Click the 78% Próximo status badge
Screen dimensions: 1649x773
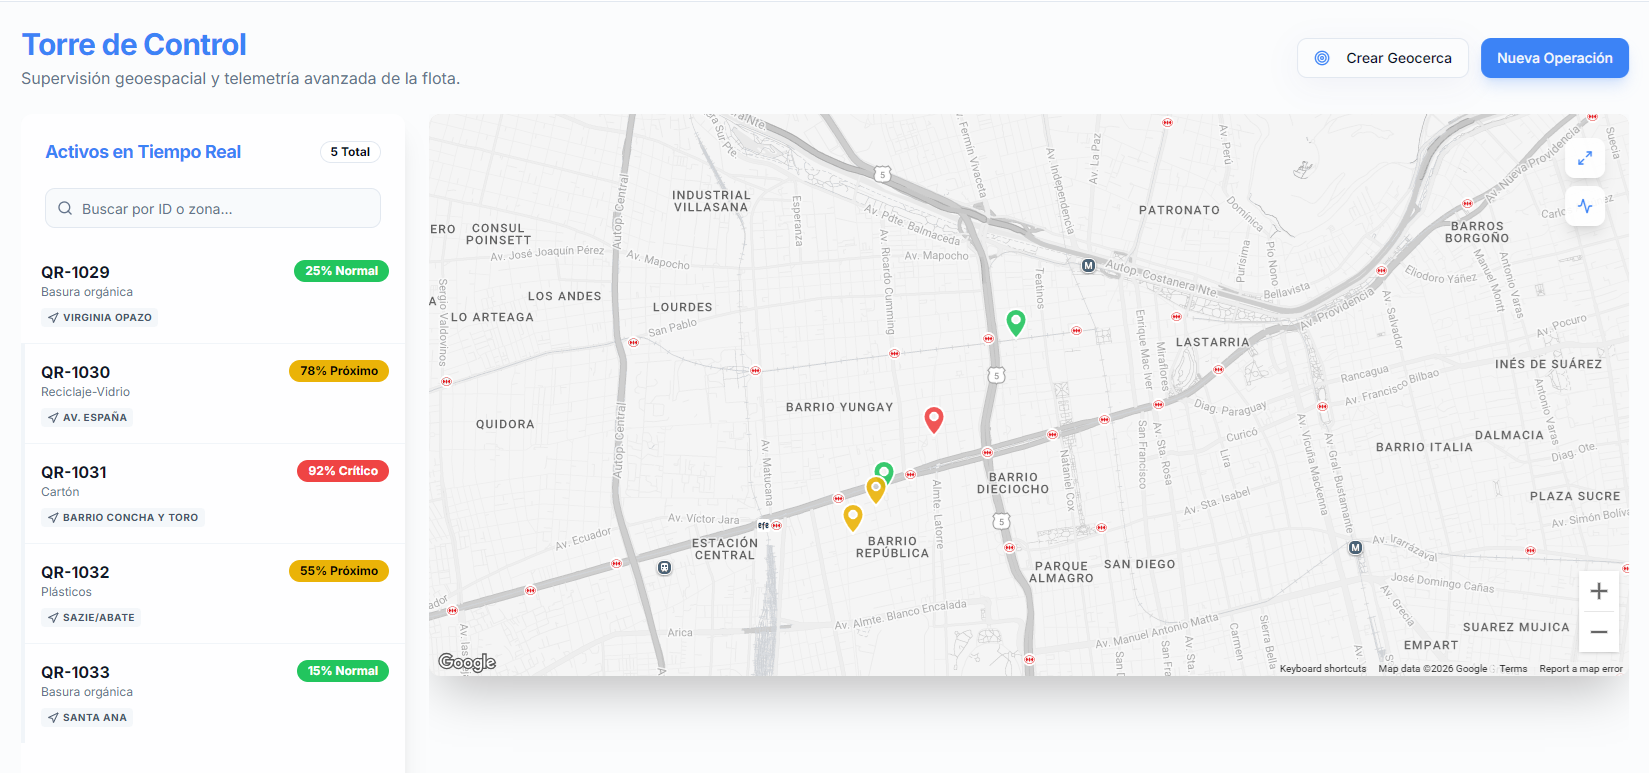point(339,371)
